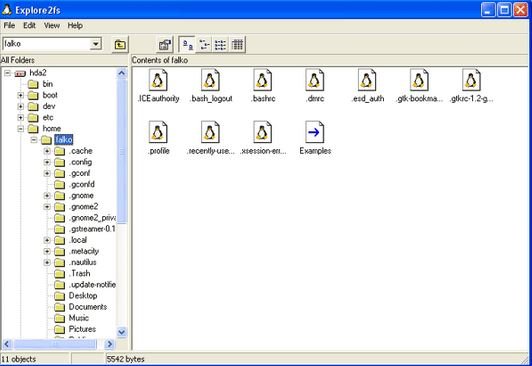Screen dimensions: 532x366
Task: Select the .ICEauthority file icon
Action: click(x=158, y=80)
